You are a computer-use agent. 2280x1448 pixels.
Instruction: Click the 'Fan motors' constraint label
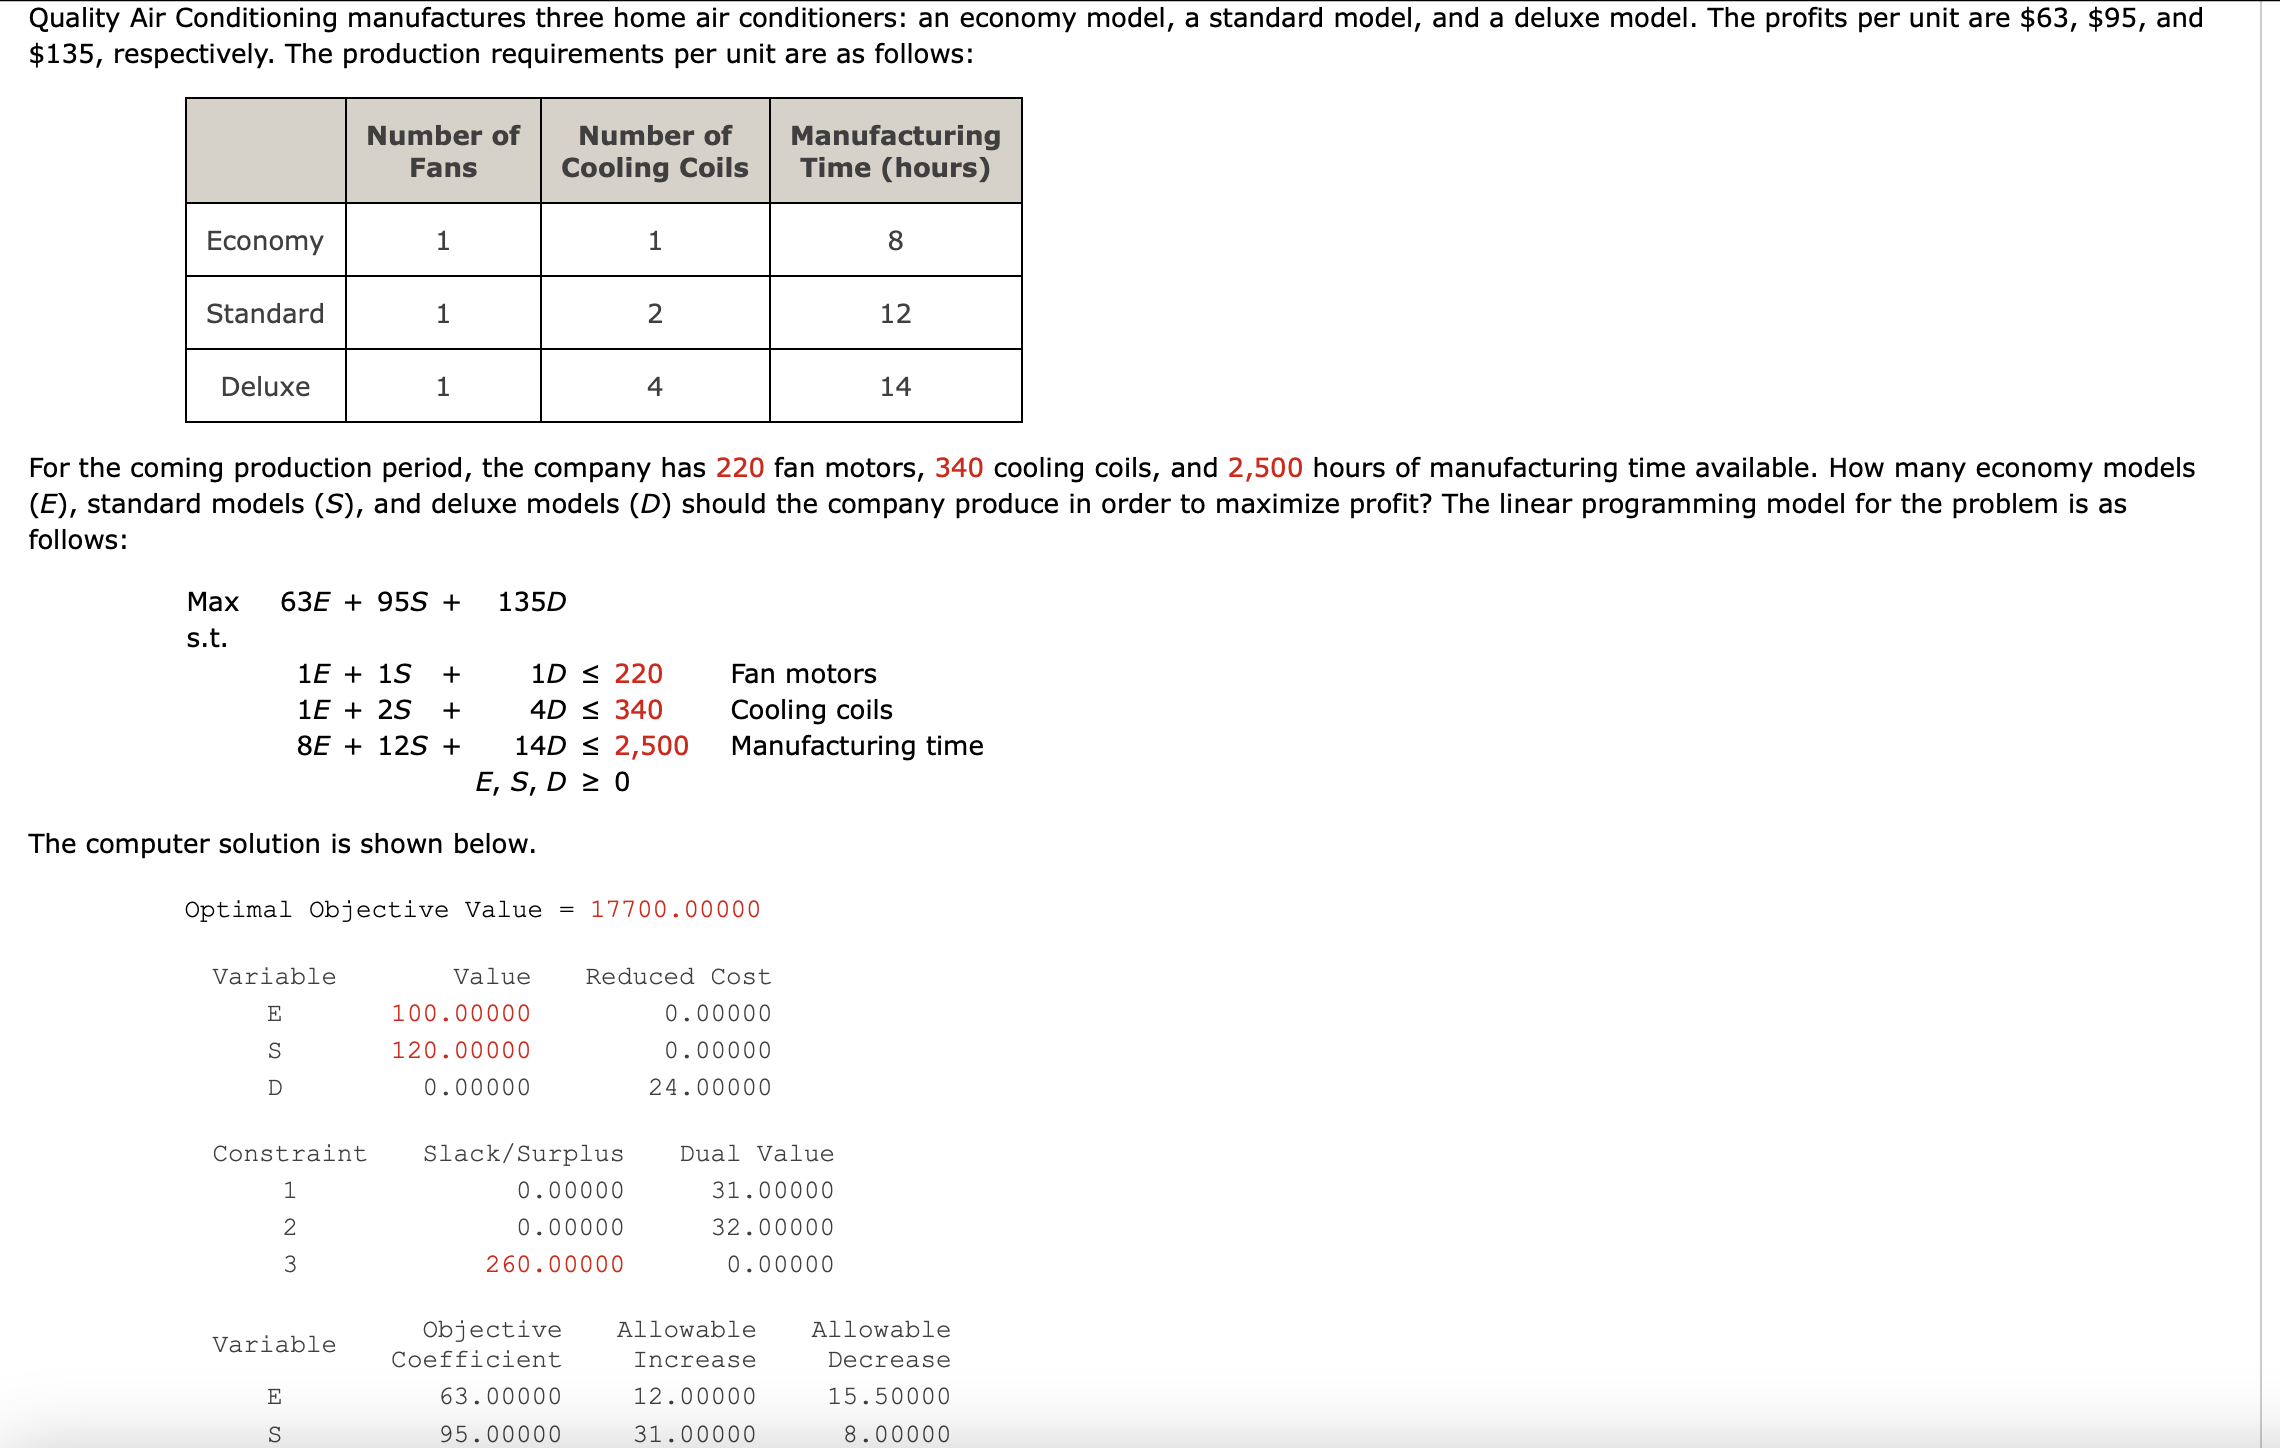coord(803,674)
